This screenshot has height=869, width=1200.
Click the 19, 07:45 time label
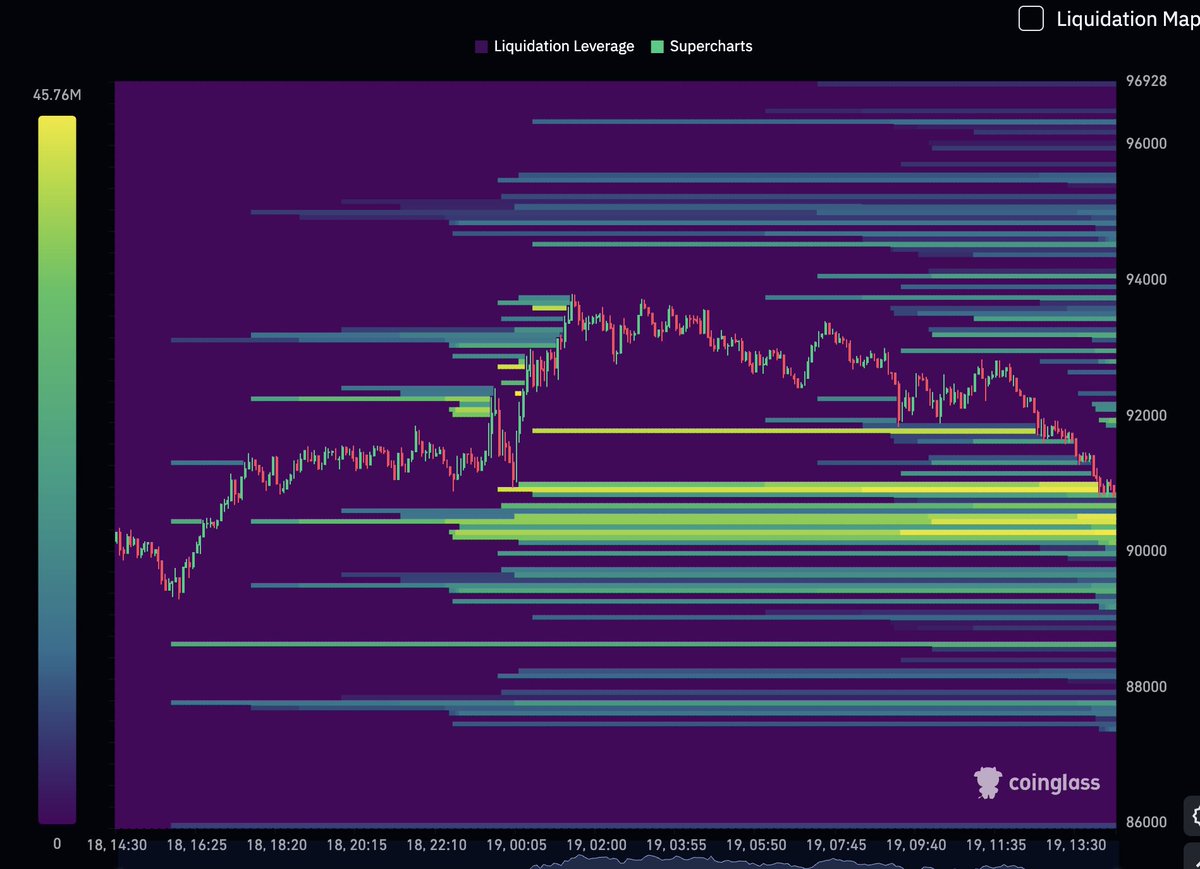coord(837,845)
